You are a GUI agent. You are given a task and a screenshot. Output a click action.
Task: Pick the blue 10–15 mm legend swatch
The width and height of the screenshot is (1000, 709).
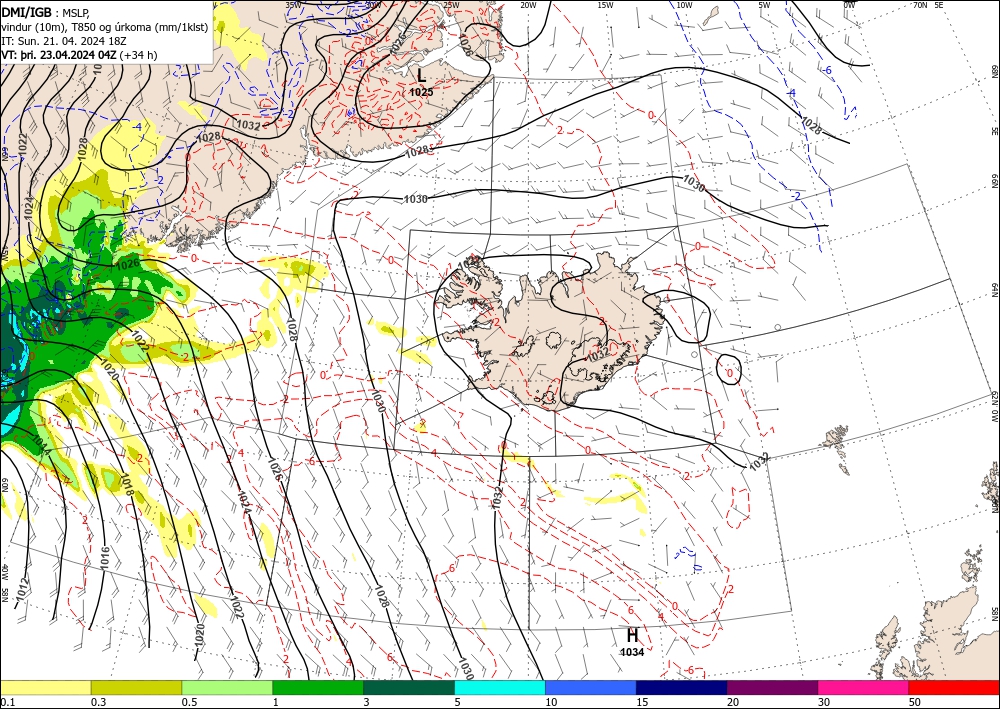tap(591, 687)
